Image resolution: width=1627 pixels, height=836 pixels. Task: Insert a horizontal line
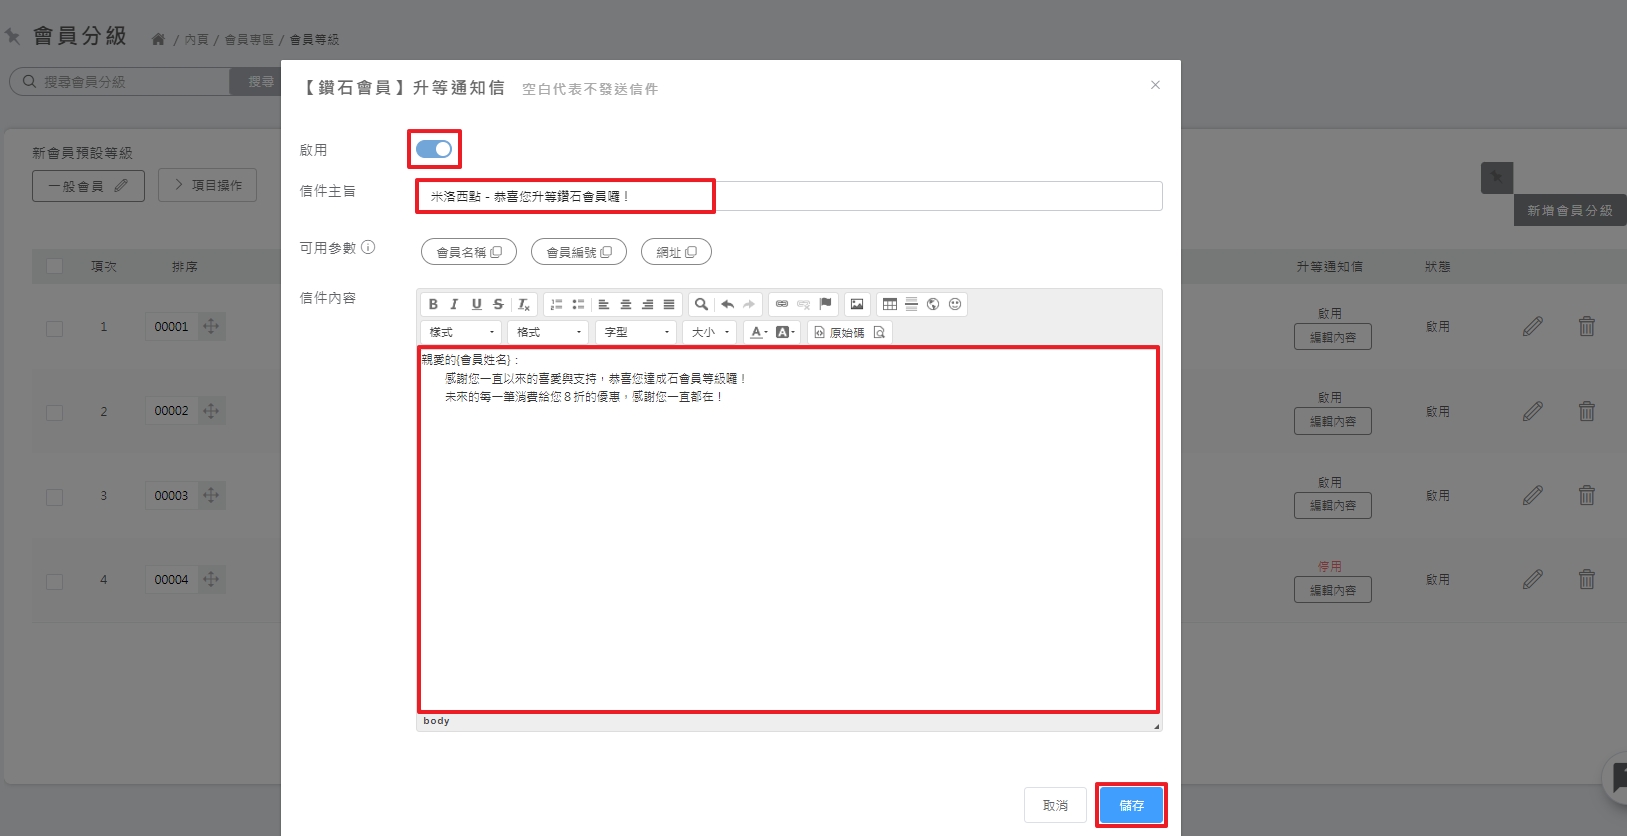[911, 304]
